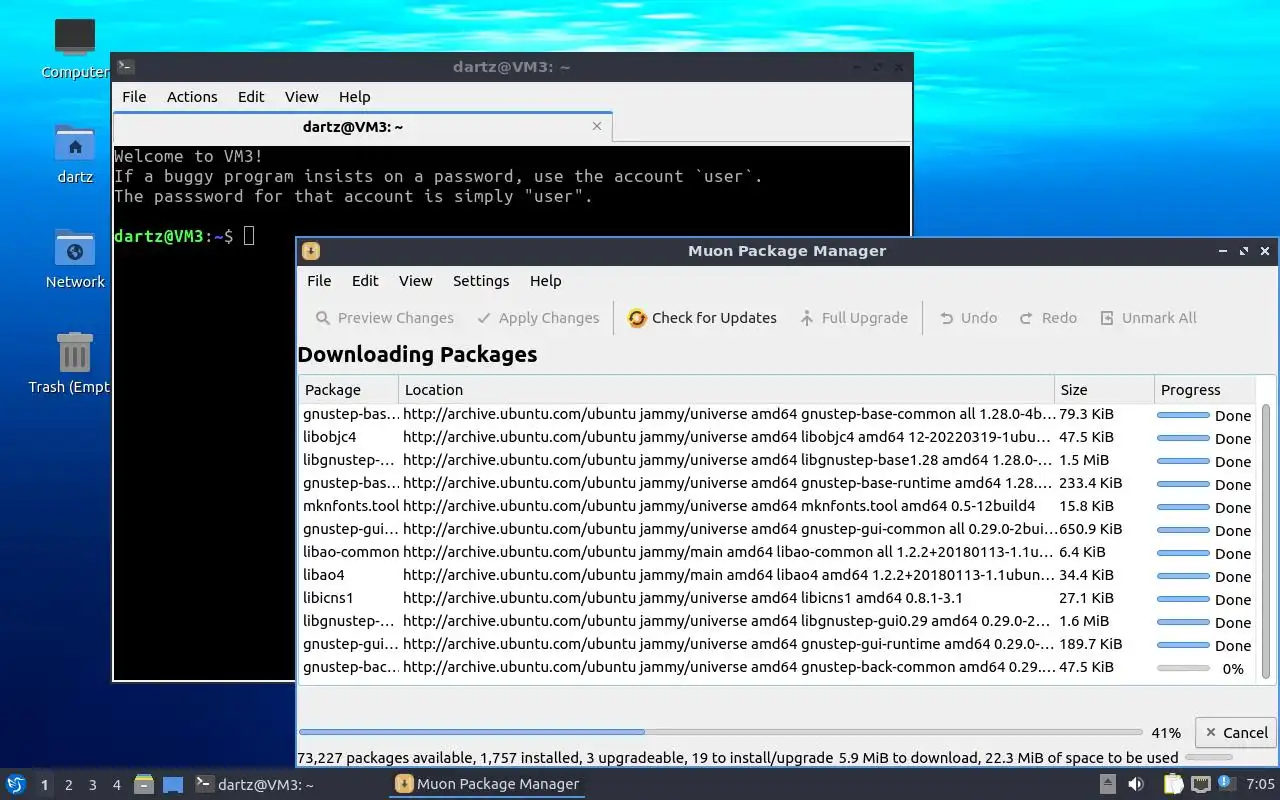Viewport: 1280px width, 800px height.
Task: Click Muon window title bar icon
Action: coord(311,251)
